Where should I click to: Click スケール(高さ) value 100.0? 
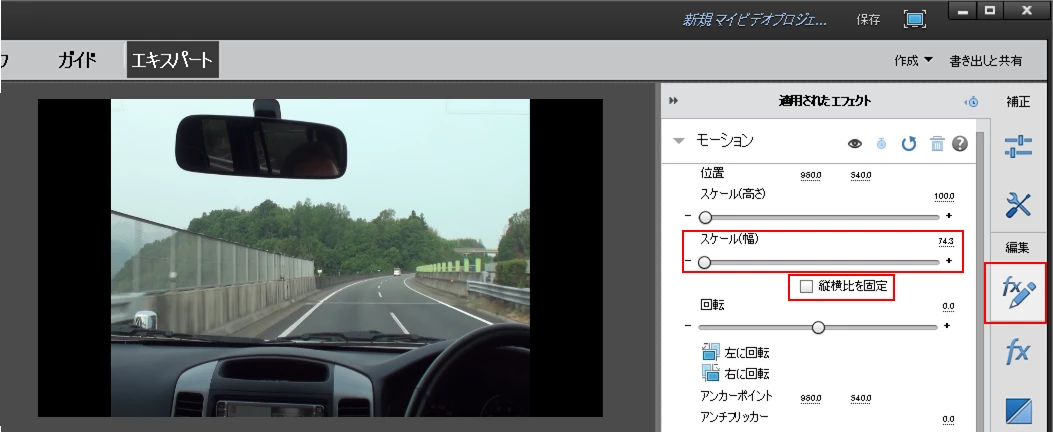tap(944, 197)
